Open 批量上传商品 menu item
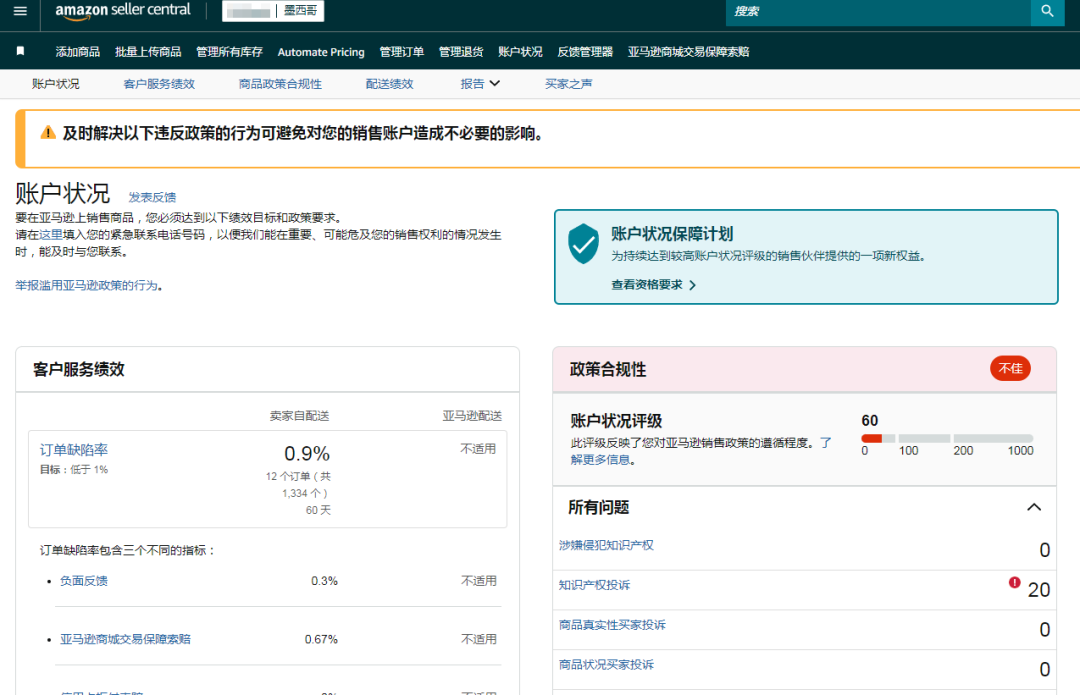 [x=148, y=52]
